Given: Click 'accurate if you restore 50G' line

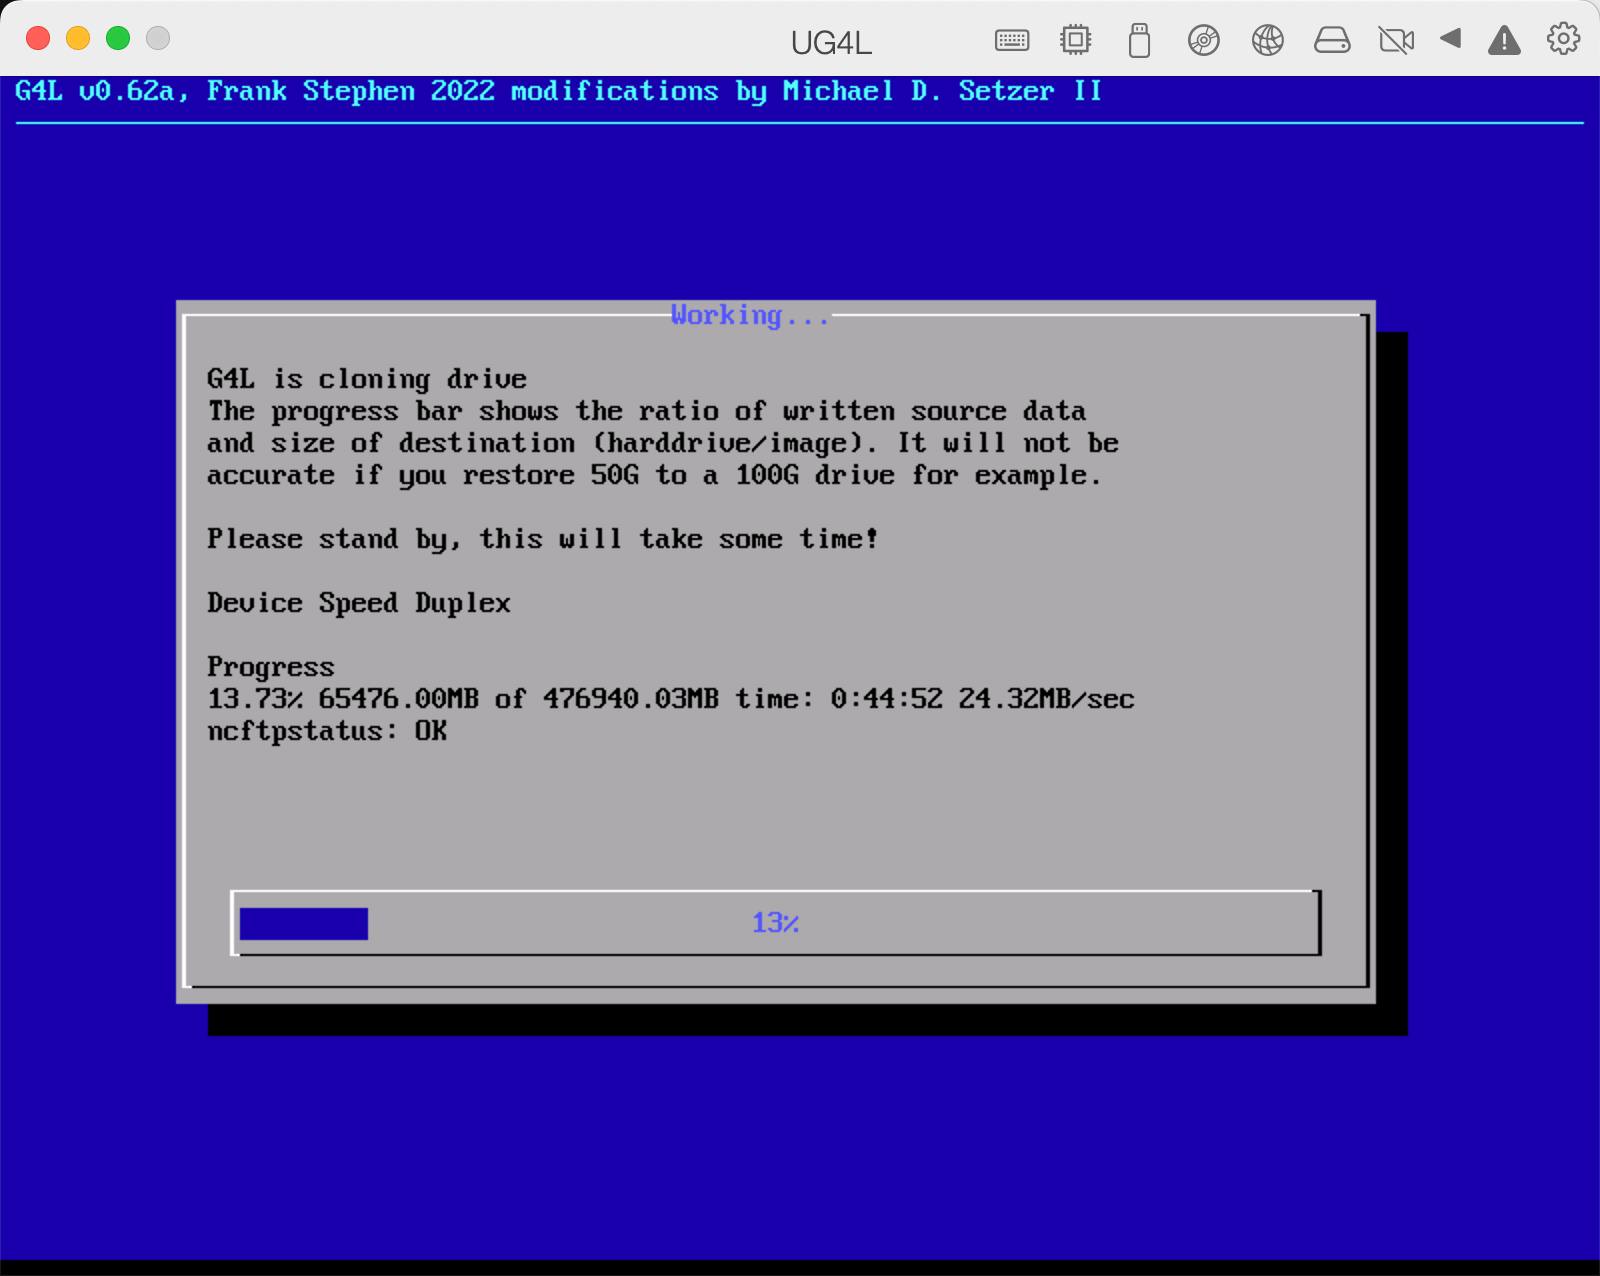Looking at the screenshot, I should pos(655,475).
